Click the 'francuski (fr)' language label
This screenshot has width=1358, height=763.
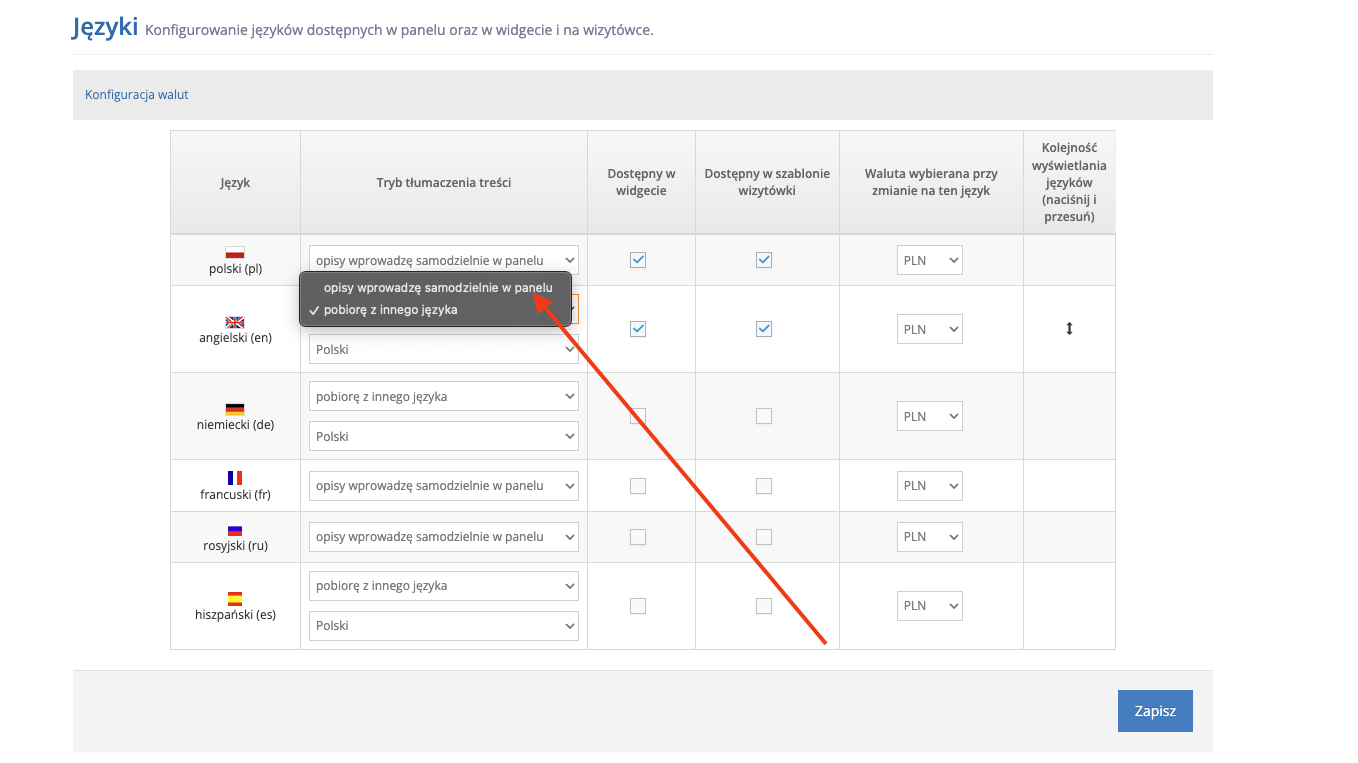[x=235, y=494]
